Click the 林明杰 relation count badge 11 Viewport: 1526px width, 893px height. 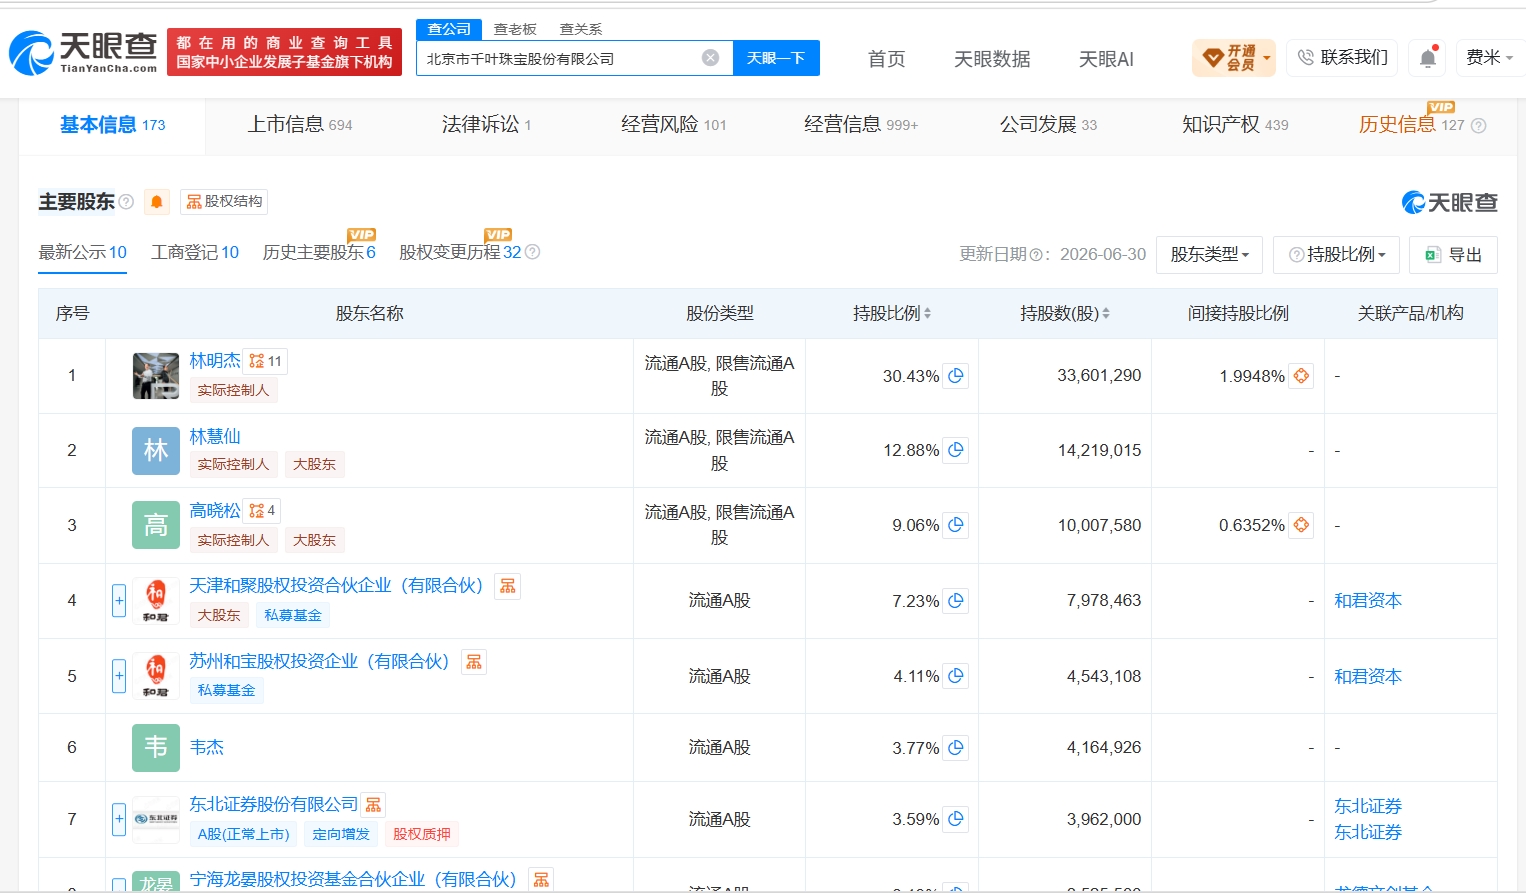tap(266, 361)
